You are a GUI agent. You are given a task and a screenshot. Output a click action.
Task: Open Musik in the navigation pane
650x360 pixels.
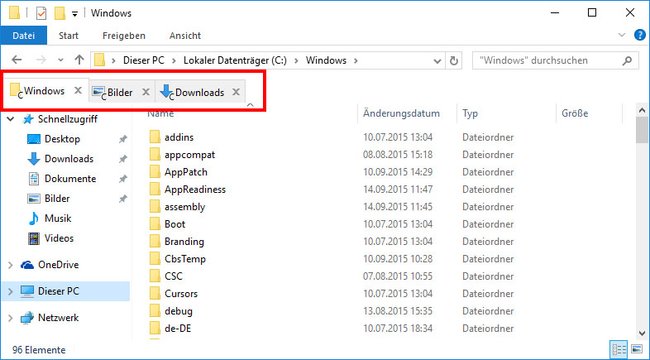pyautogui.click(x=58, y=219)
